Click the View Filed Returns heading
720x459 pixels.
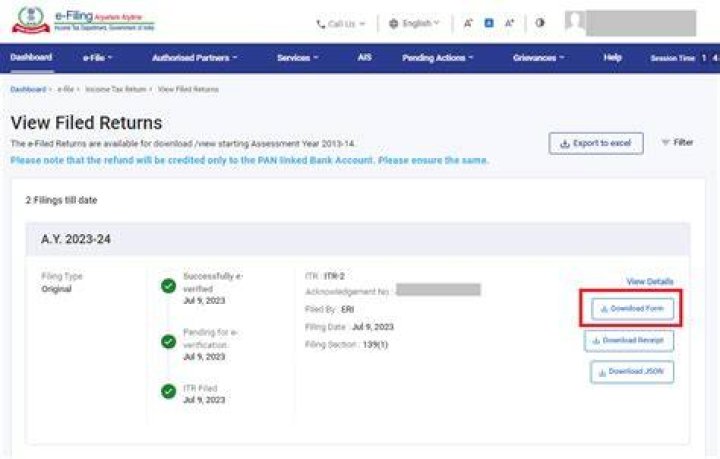click(x=86, y=123)
